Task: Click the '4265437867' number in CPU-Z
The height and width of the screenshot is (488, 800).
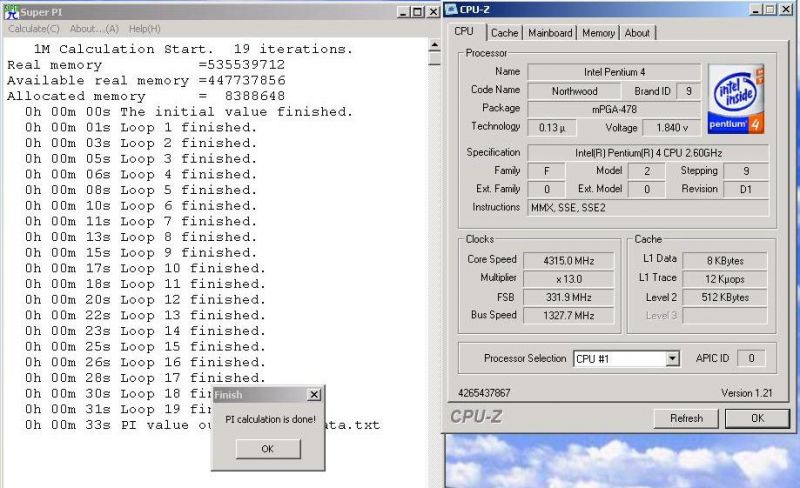Action: 484,393
